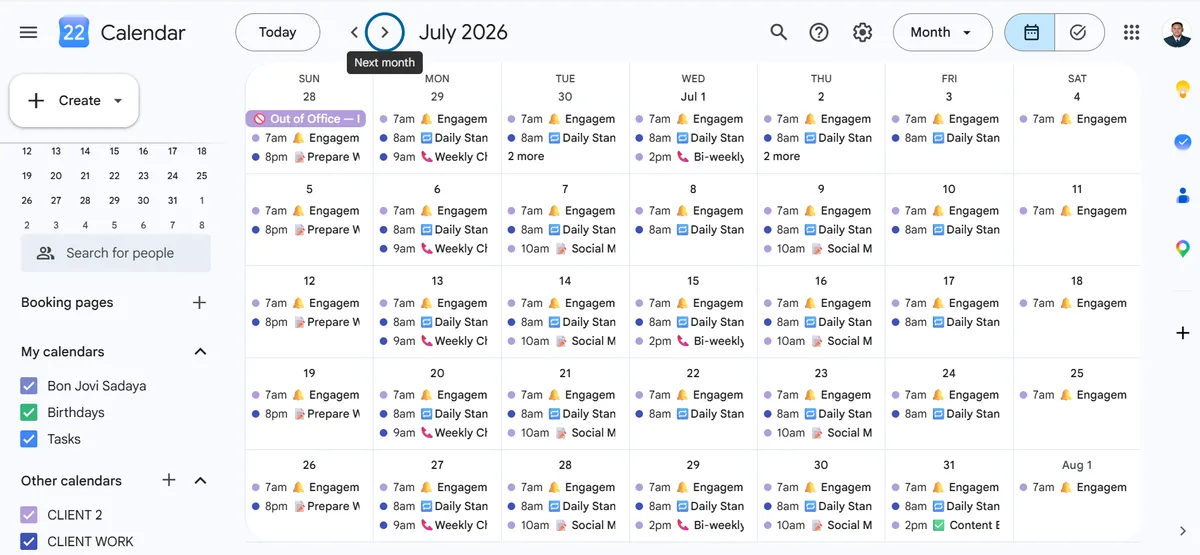Screen dimensions: 1200x555
Task: Open Contacts side panel icon
Action: point(1182,195)
